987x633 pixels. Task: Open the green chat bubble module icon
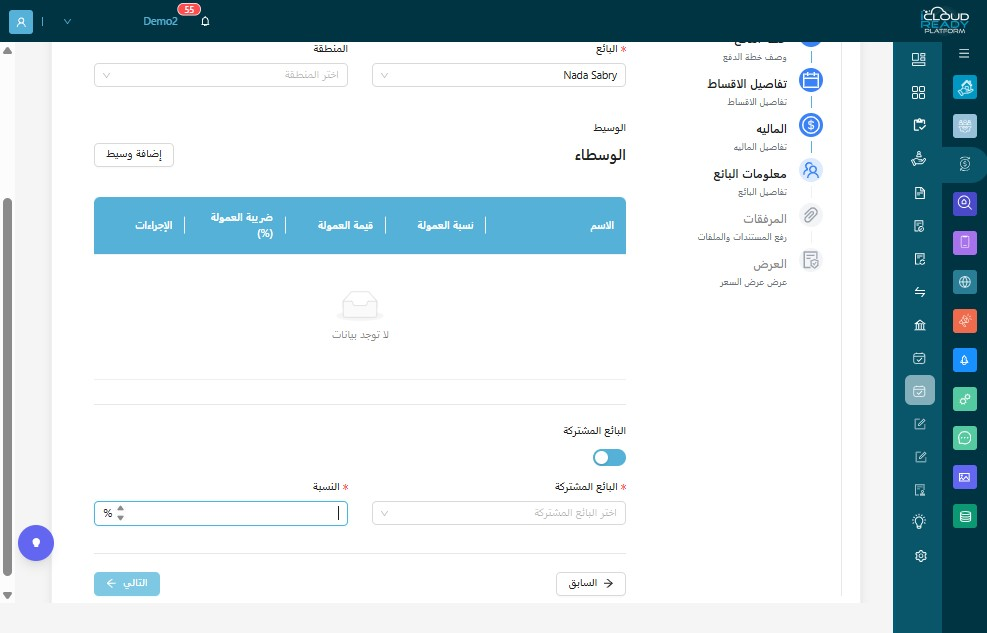pyautogui.click(x=964, y=438)
